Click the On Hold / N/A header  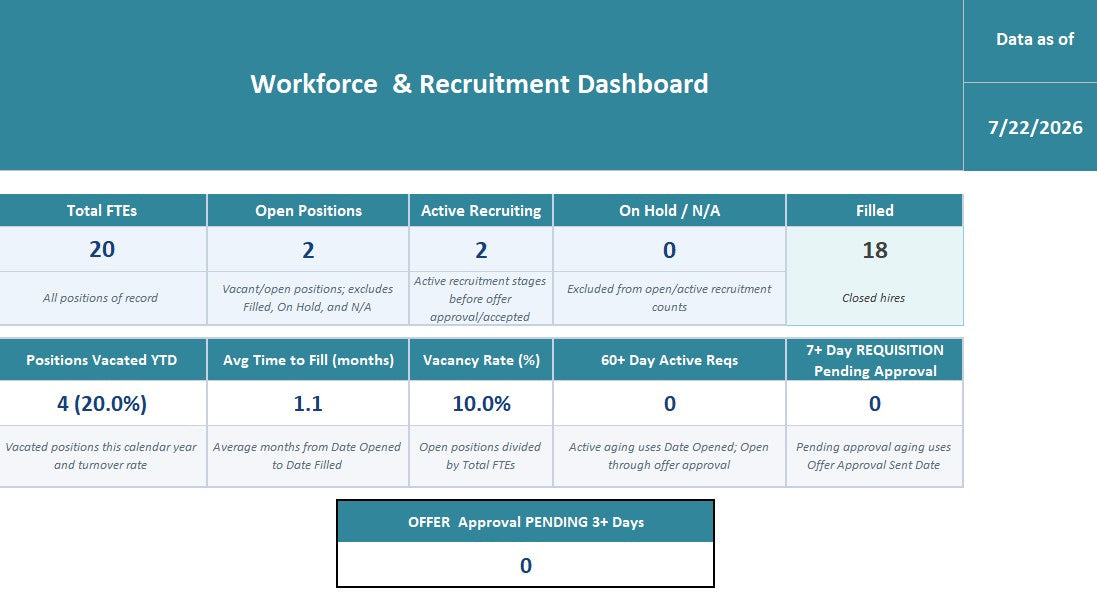tap(670, 211)
